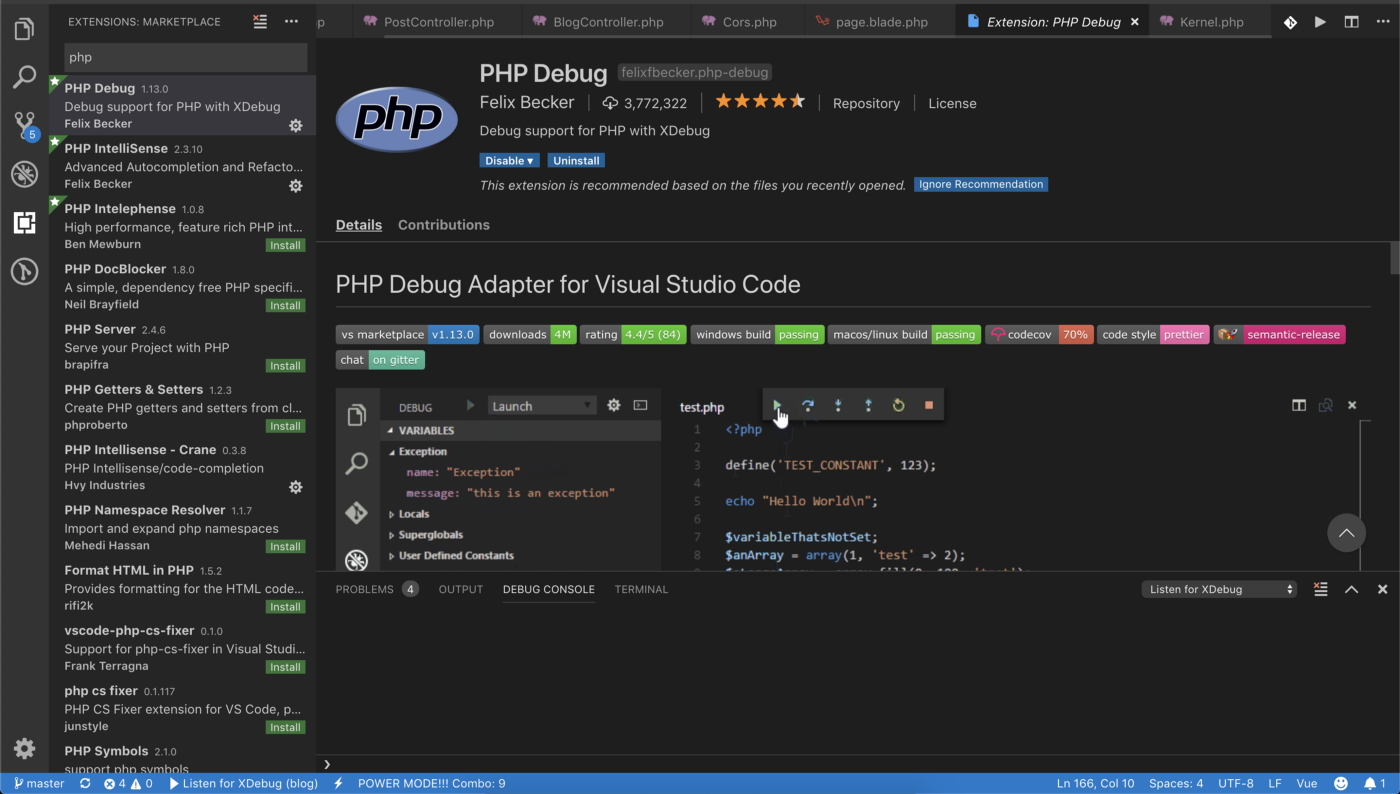Click the Repository link
Image resolution: width=1400 pixels, height=794 pixels.
coord(866,103)
